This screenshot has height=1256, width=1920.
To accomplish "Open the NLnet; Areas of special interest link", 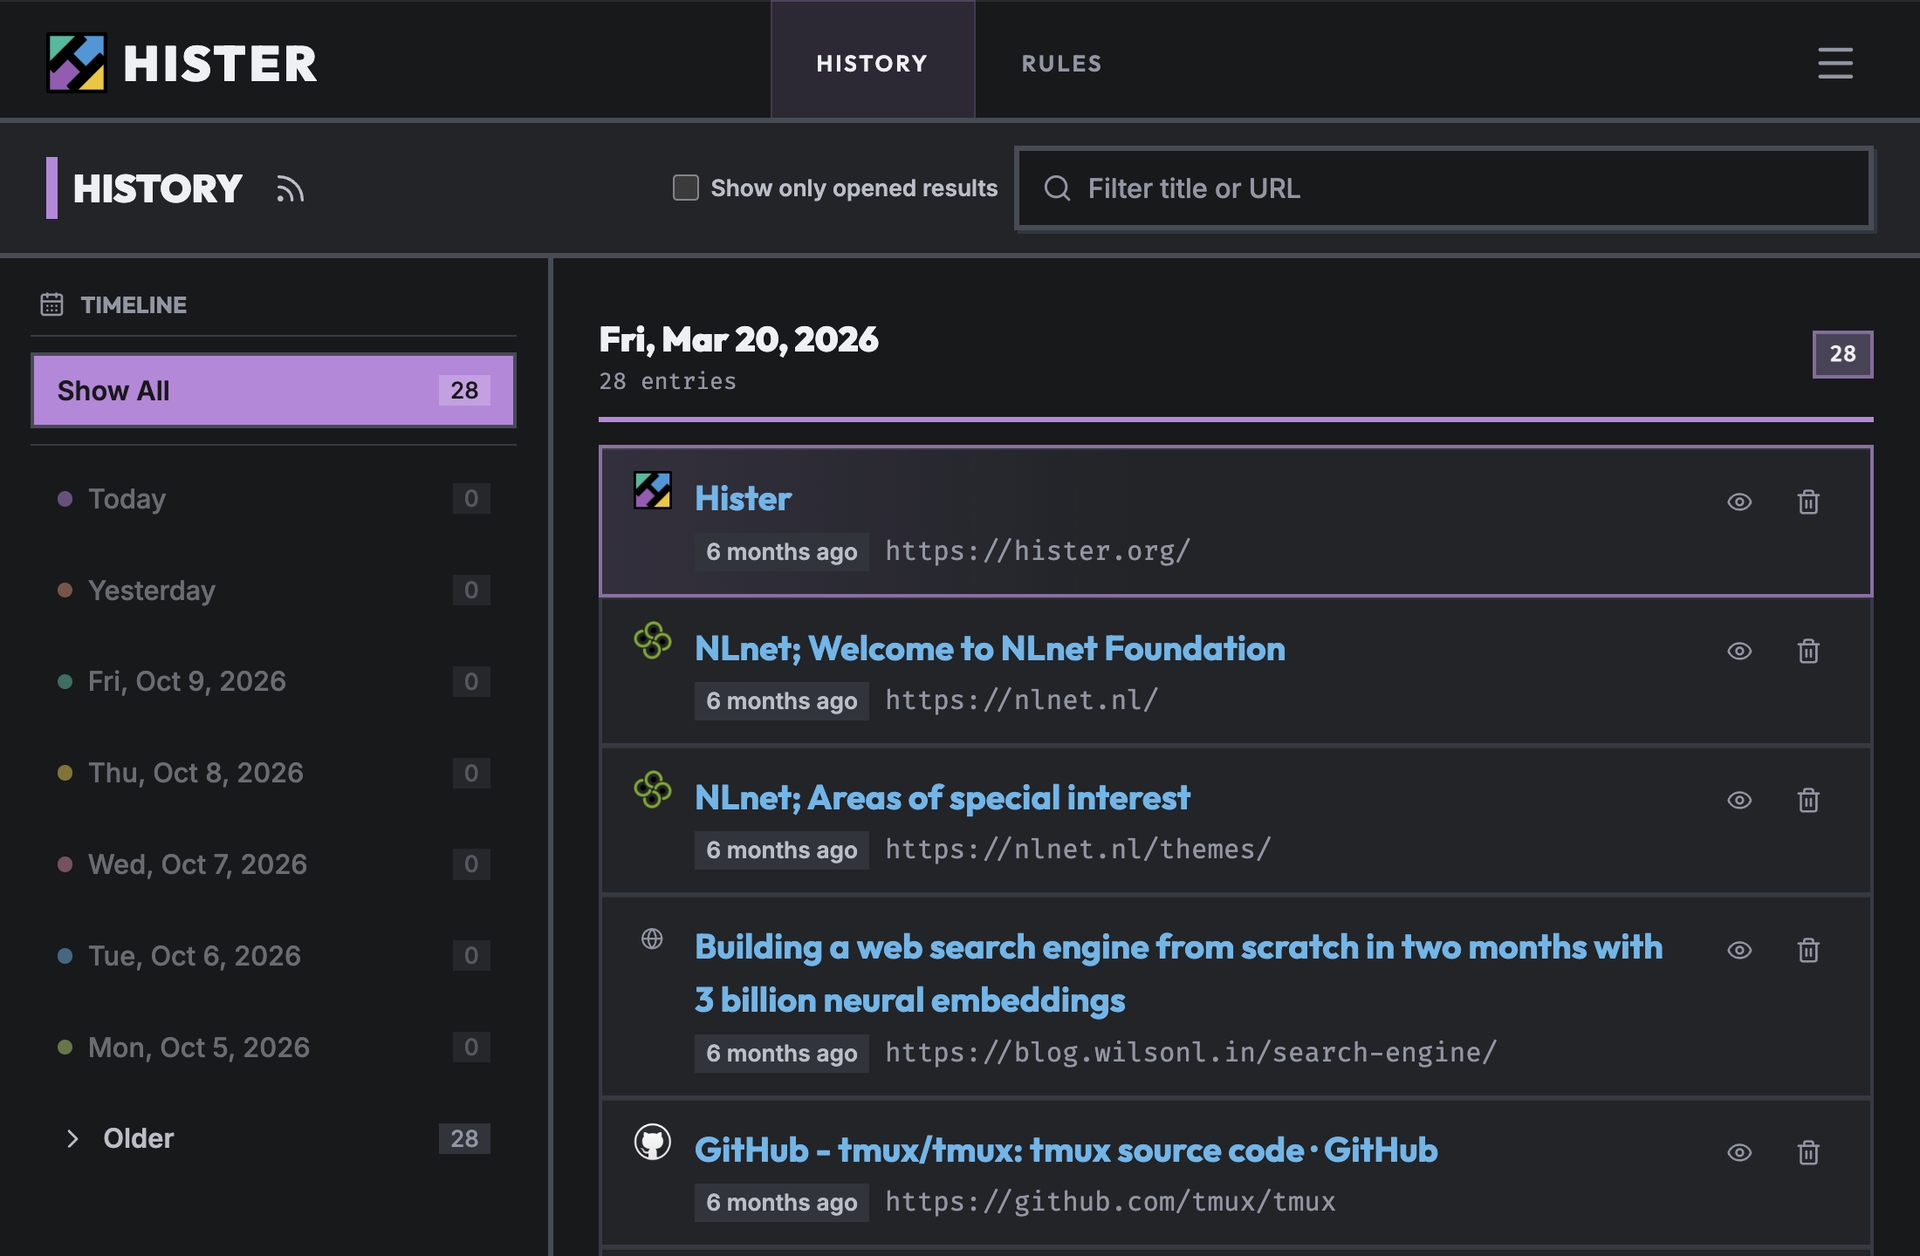I will 942,798.
